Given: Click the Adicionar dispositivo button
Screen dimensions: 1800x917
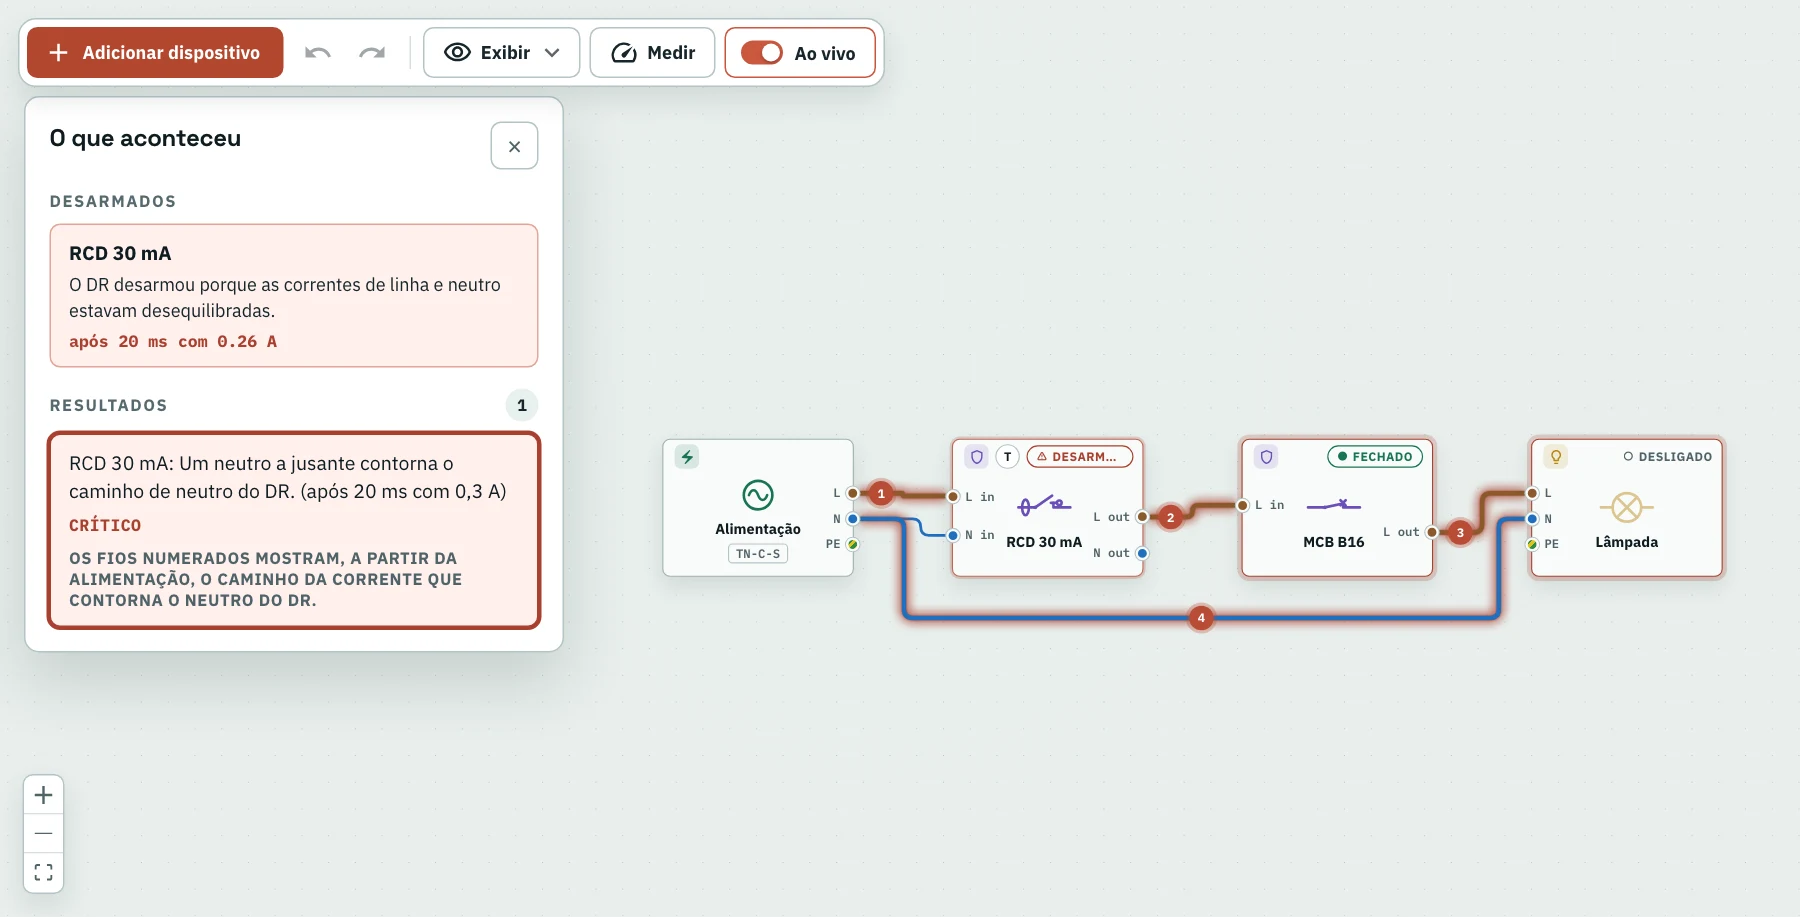Looking at the screenshot, I should [x=155, y=52].
